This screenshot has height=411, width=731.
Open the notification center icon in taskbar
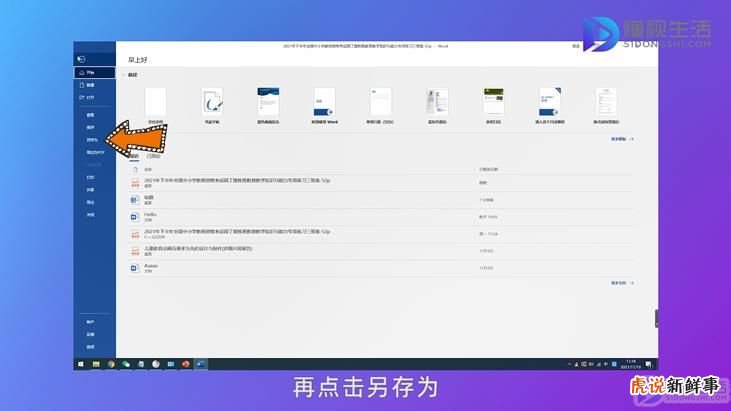pyautogui.click(x=648, y=364)
